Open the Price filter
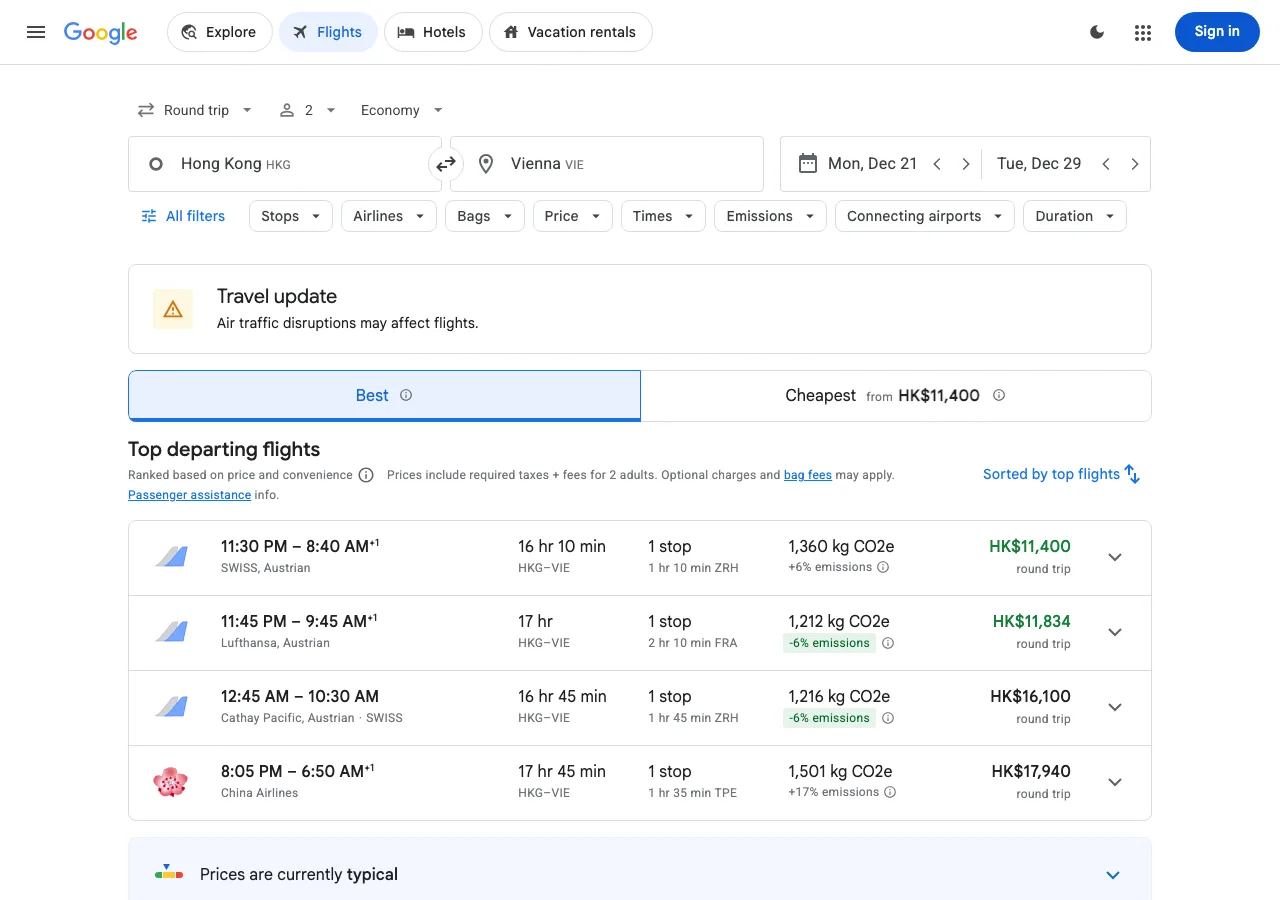Image resolution: width=1280 pixels, height=900 pixels. tap(573, 216)
